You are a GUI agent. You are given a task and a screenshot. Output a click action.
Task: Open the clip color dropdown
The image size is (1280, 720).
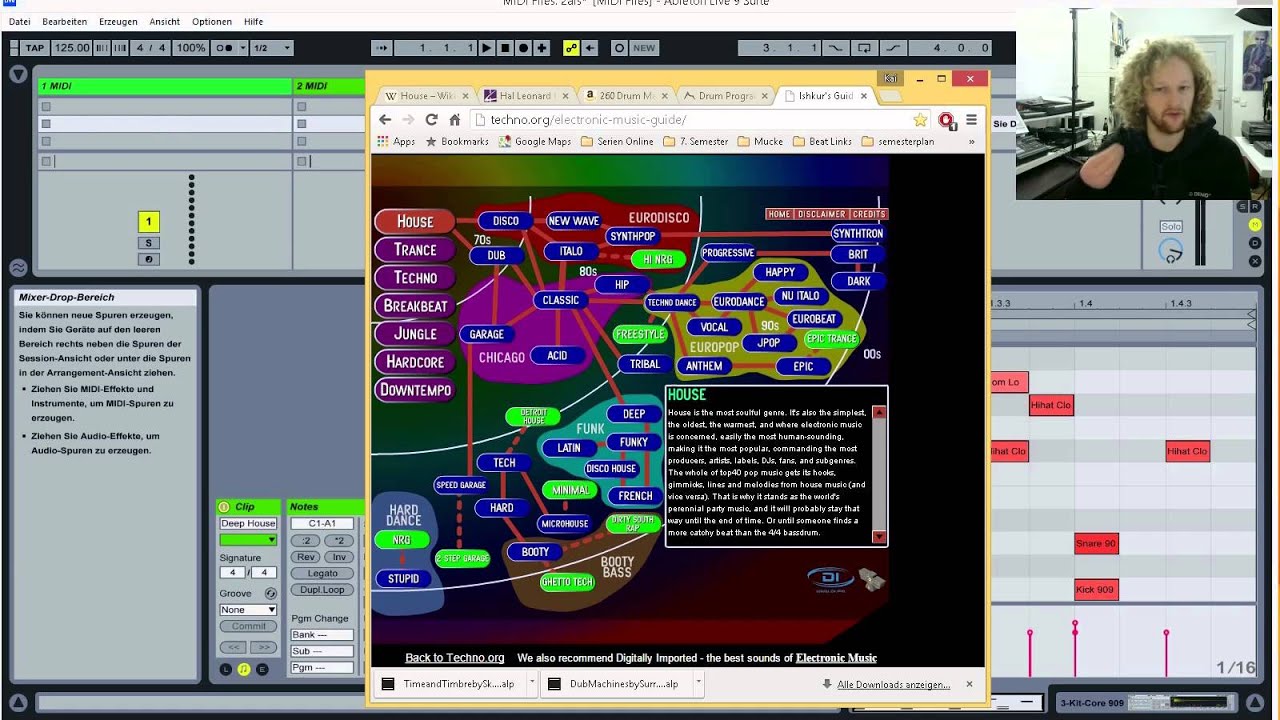248,540
